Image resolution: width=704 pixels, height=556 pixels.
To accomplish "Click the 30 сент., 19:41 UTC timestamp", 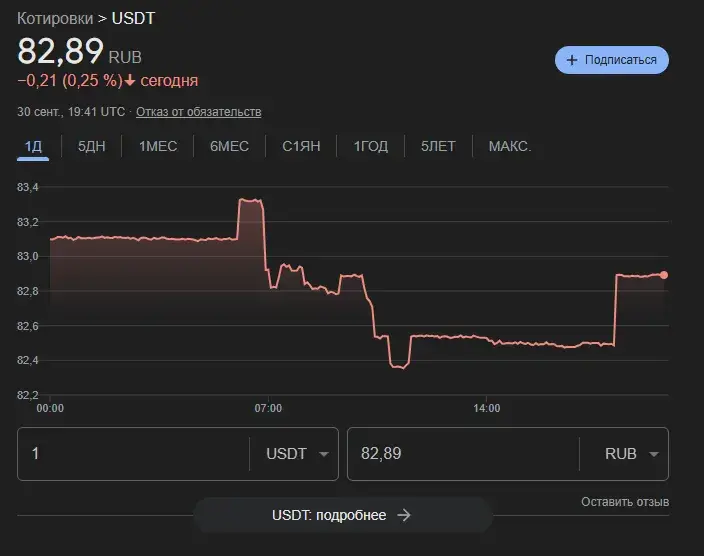I will [71, 112].
